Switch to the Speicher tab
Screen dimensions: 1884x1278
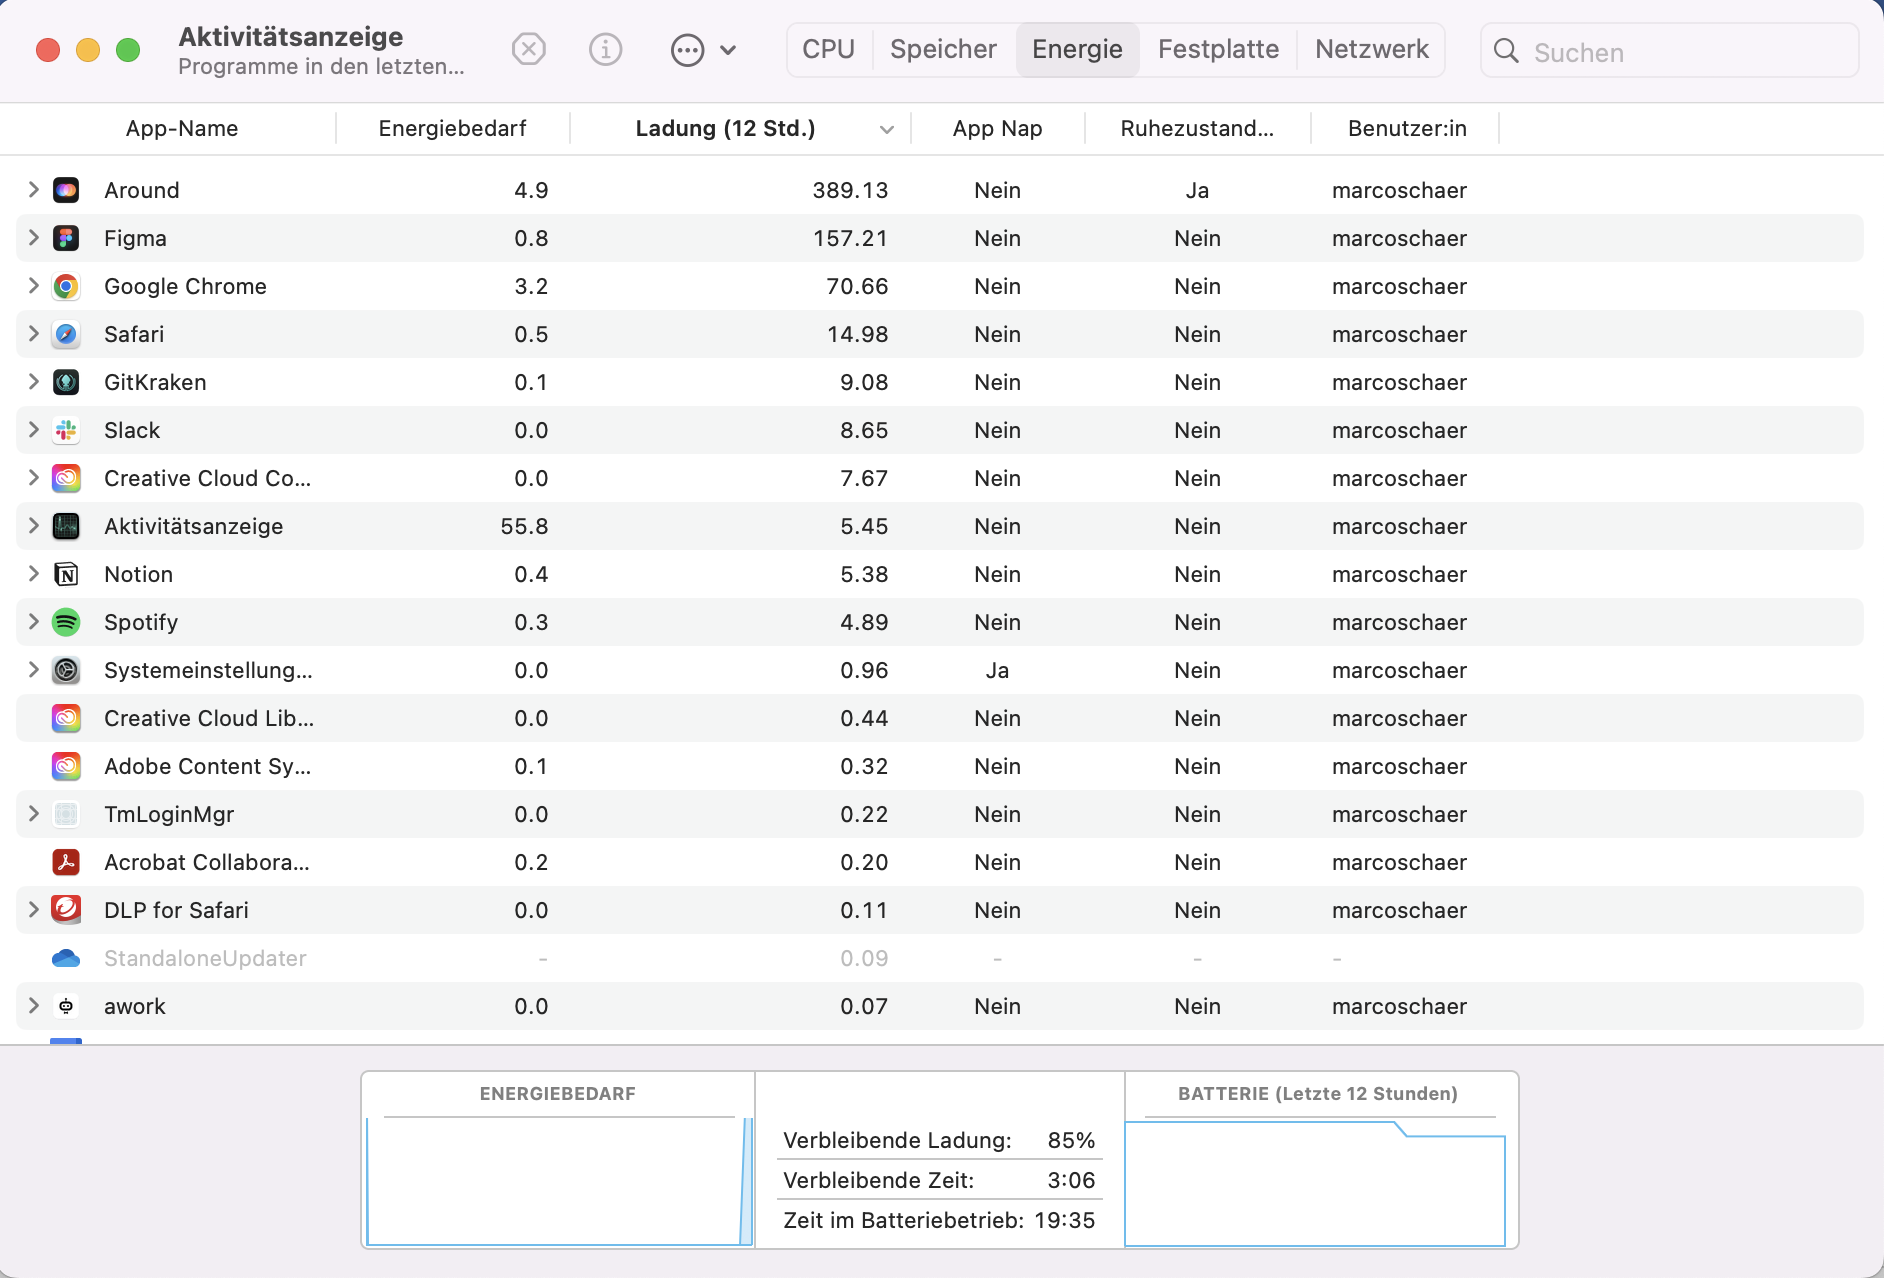tap(943, 49)
